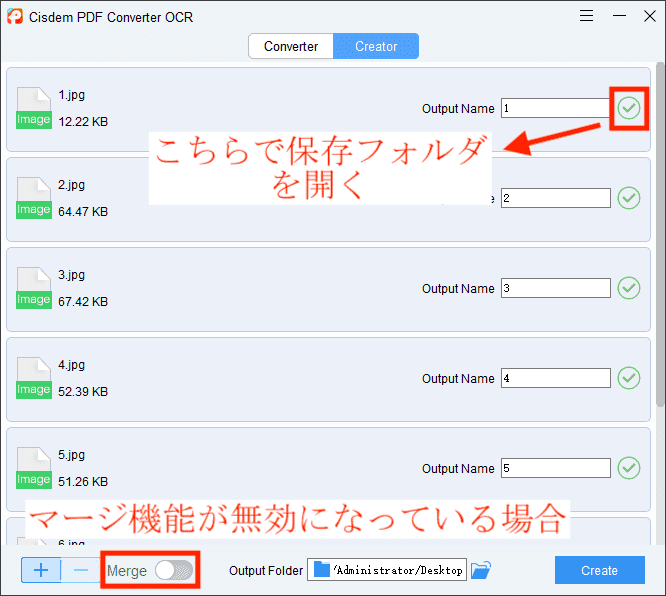The width and height of the screenshot is (666, 596).
Task: Toggle the Merge switch
Action: [x=174, y=570]
